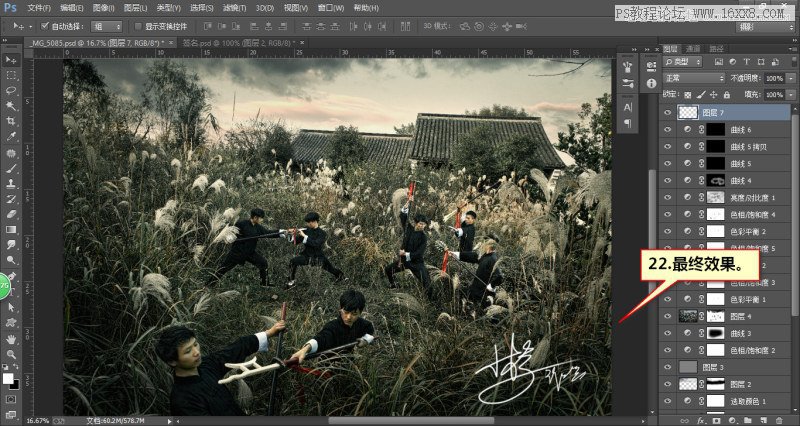Select the Gradient tool
Screen dimensions: 800x426
coord(11,230)
